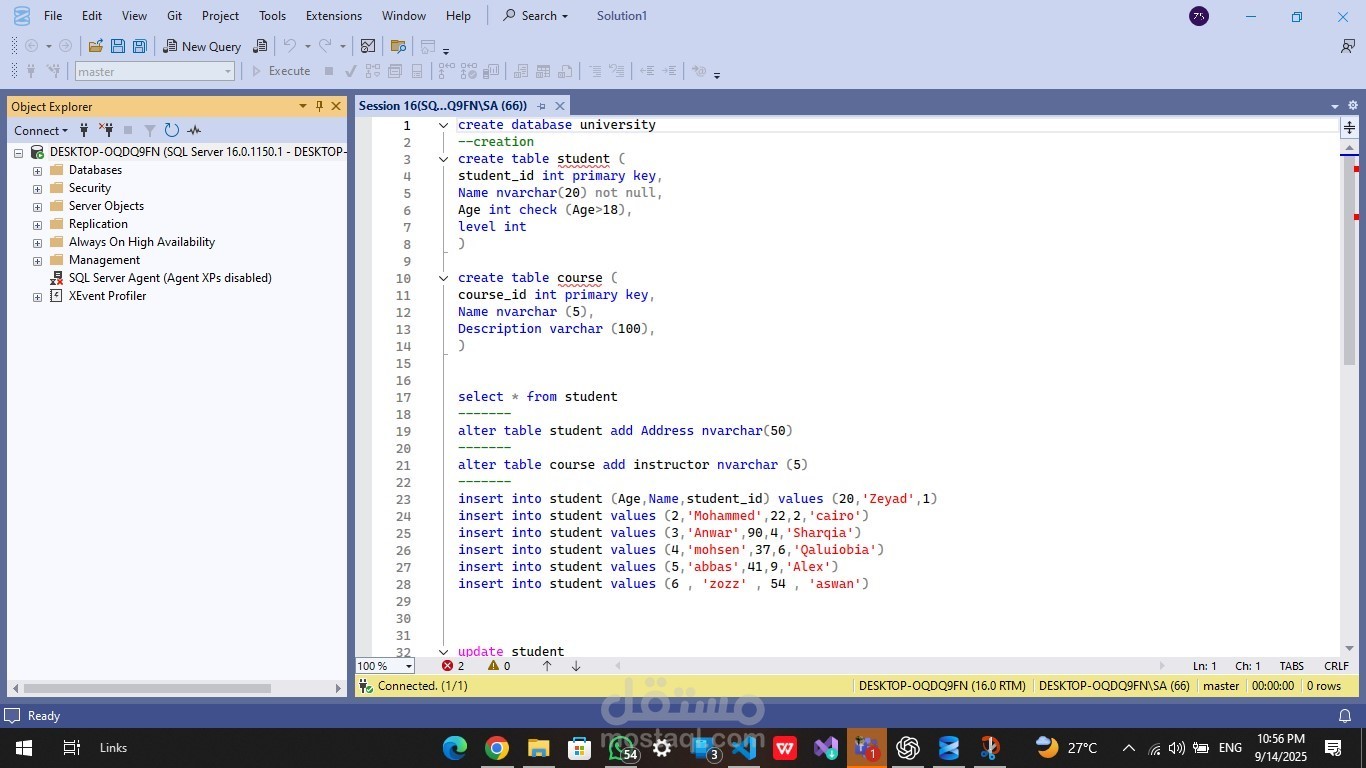Click the errors count icon below editor
The height and width of the screenshot is (768, 1366).
[448, 666]
